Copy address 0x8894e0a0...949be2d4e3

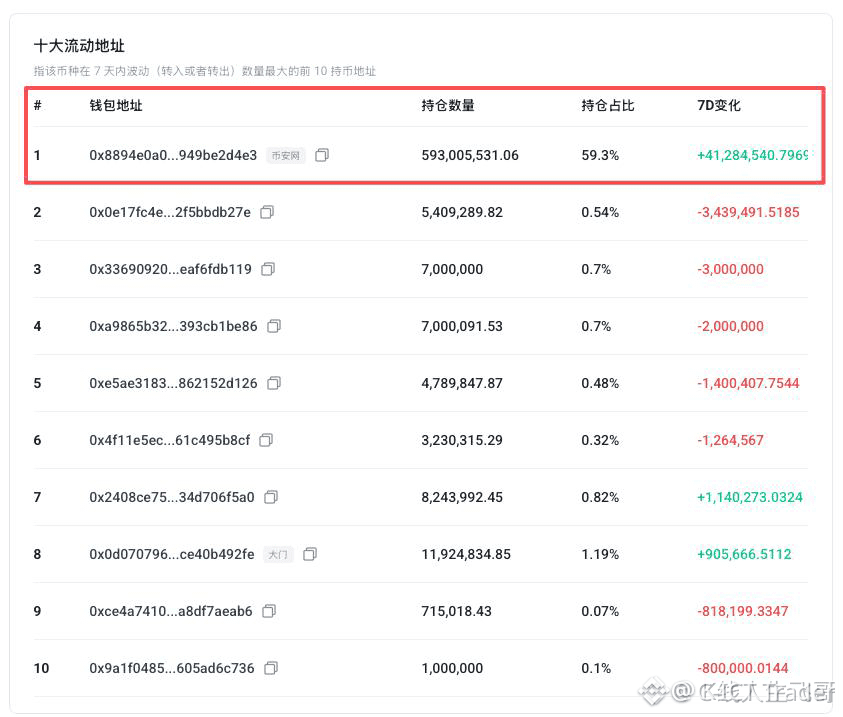[x=322, y=155]
